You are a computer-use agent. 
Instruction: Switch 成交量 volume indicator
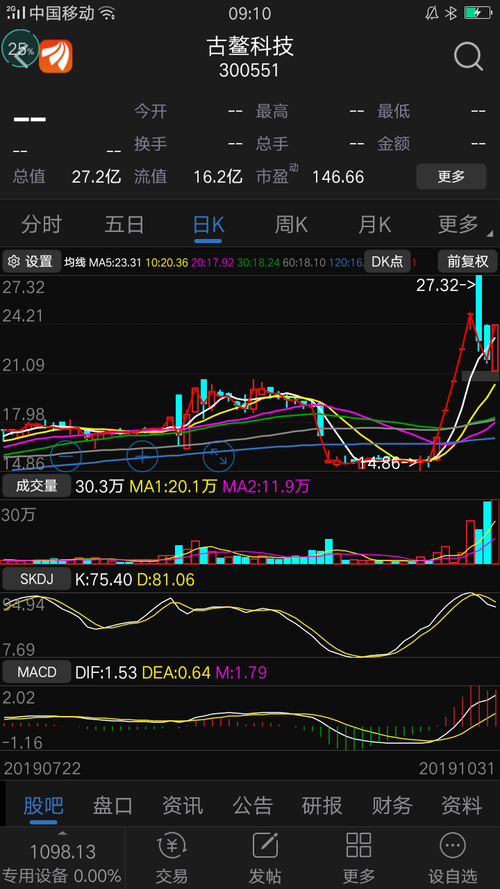36,486
